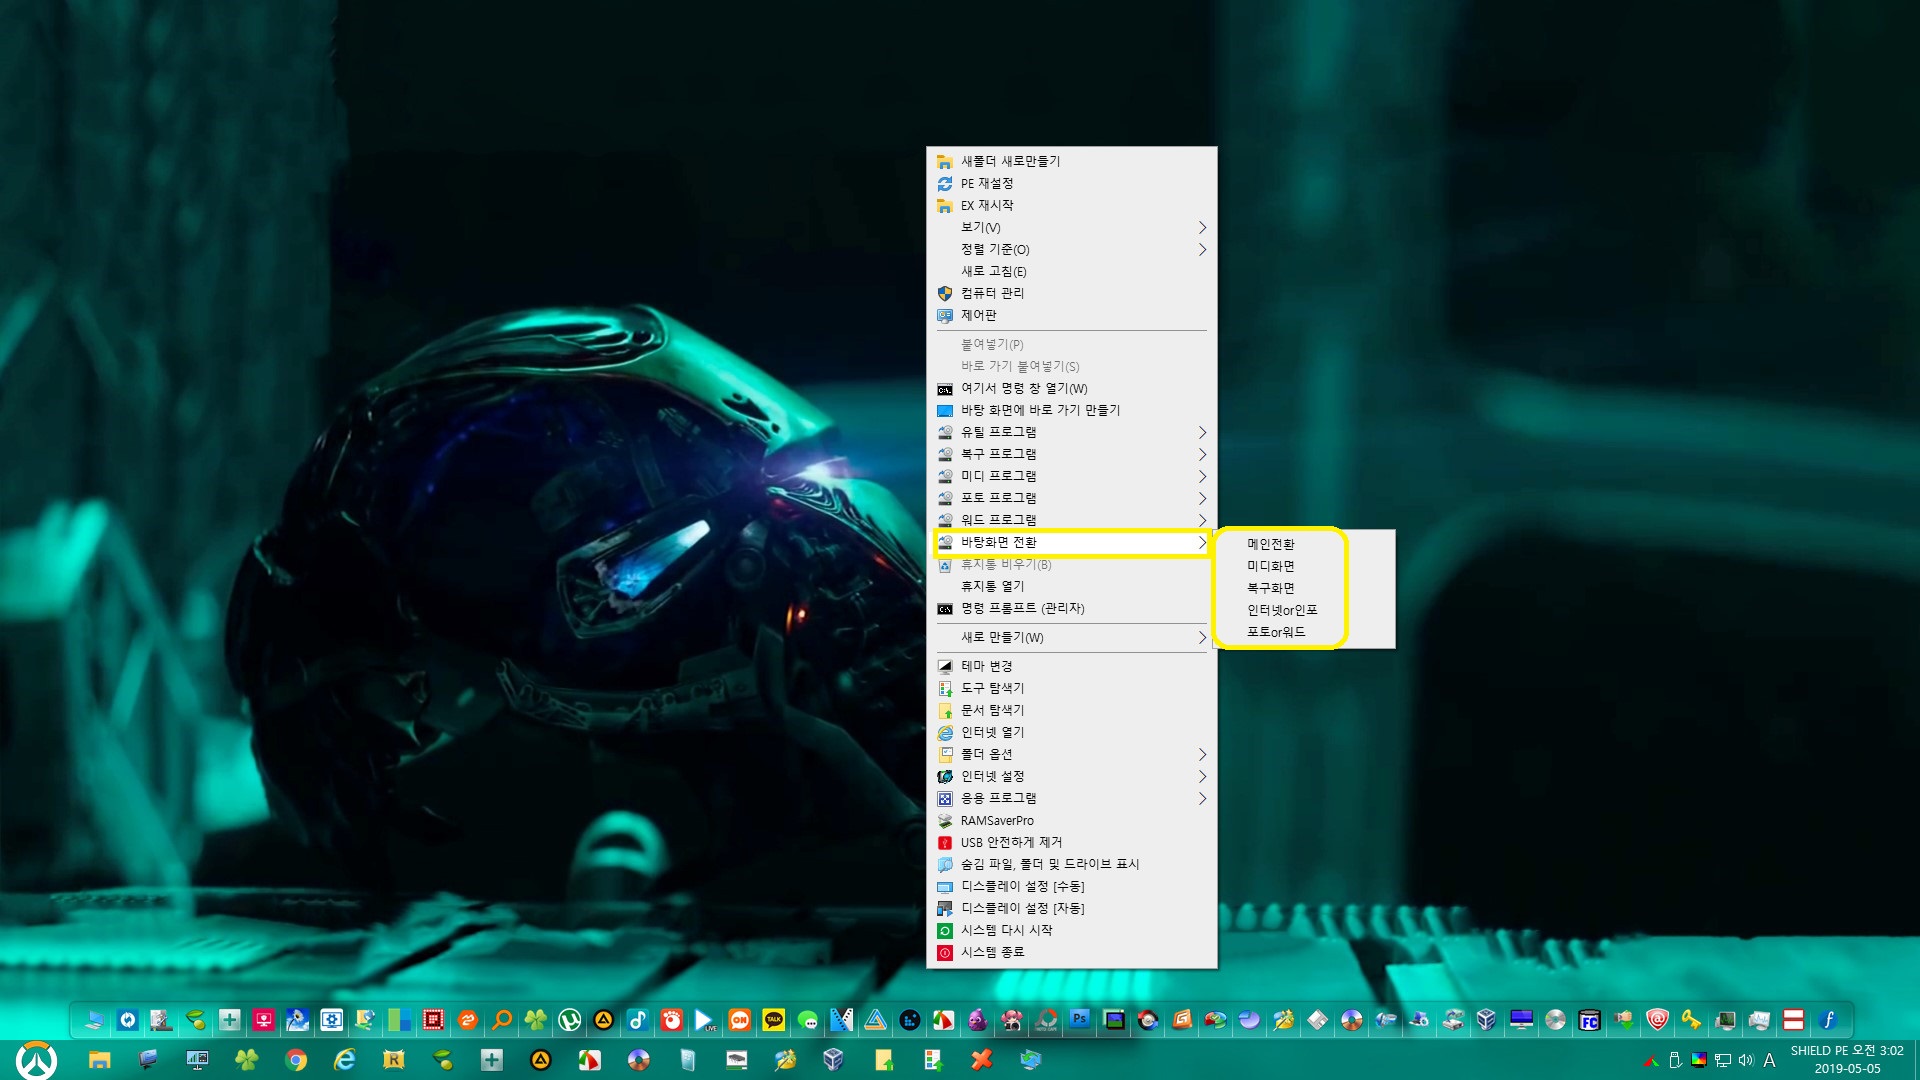This screenshot has height=1080, width=1920.
Task: Open the volume speaker tray icon
Action: coord(1745,1060)
